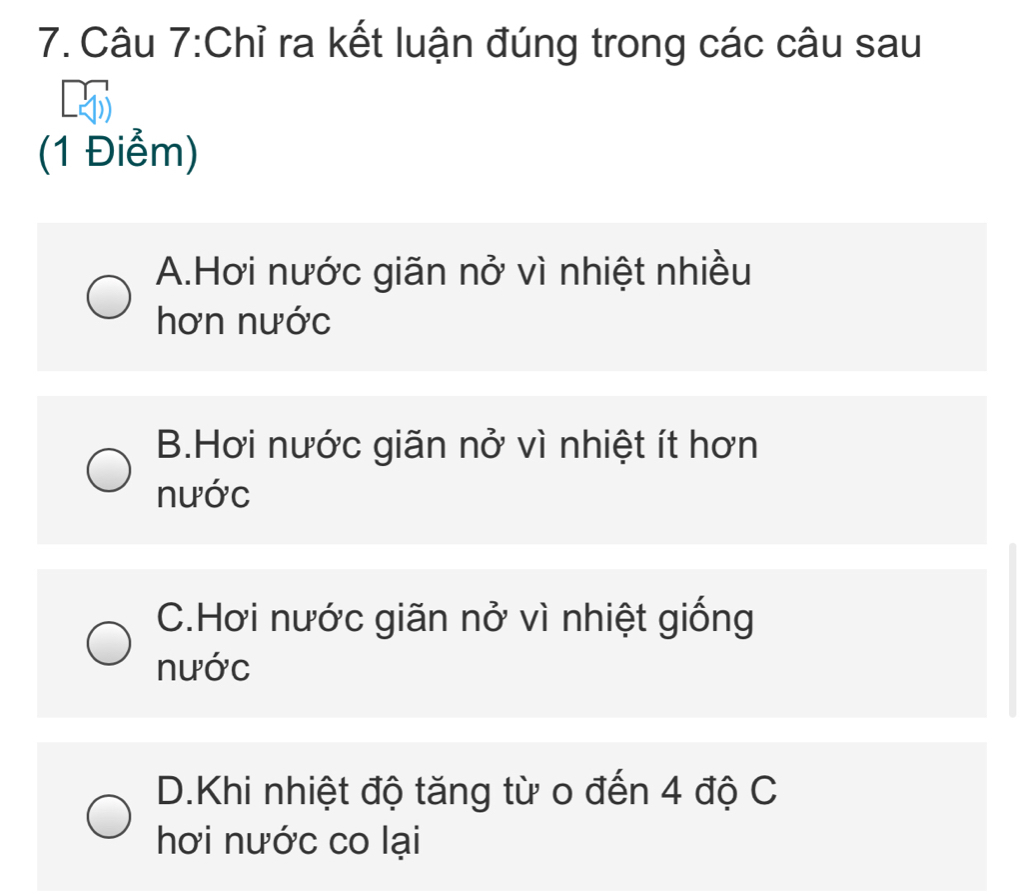The image size is (1024, 895).
Task: Select radio button for answer C
Action: click(x=109, y=643)
